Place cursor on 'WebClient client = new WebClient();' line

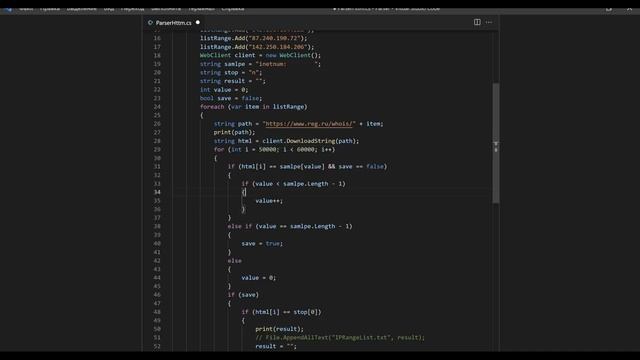[260, 55]
